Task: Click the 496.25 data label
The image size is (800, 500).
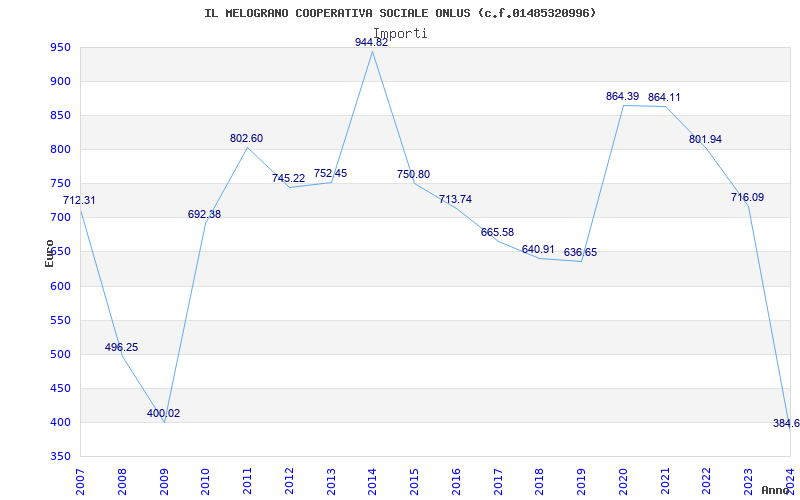Action: coord(121,347)
